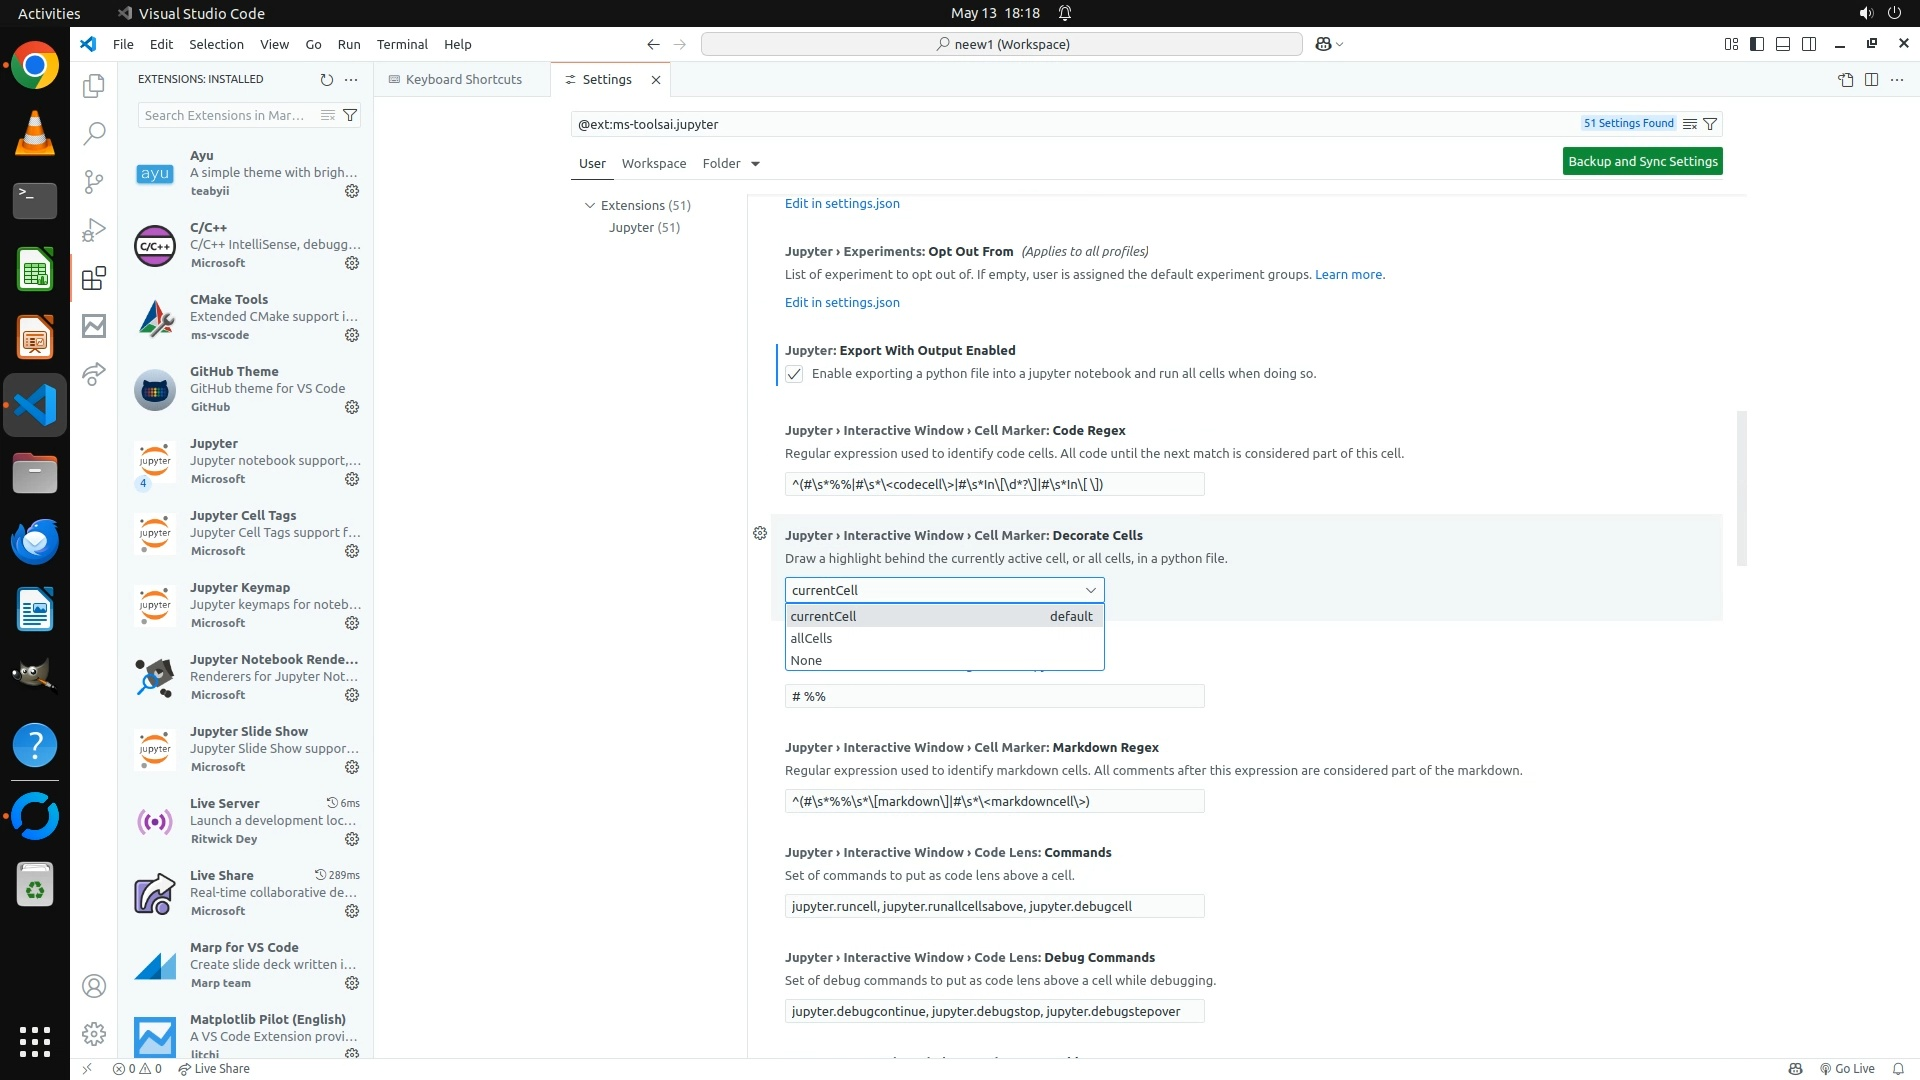
Task: Open Run and Debug view
Action: click(x=94, y=230)
